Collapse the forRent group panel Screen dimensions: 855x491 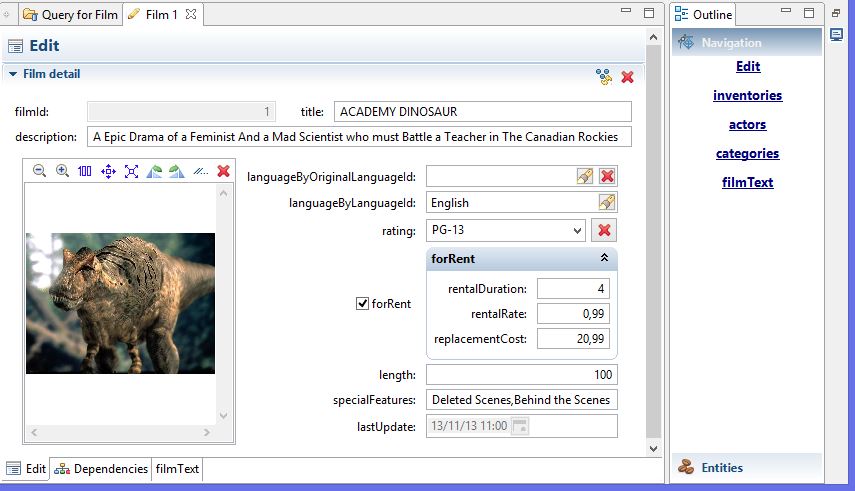tap(604, 258)
